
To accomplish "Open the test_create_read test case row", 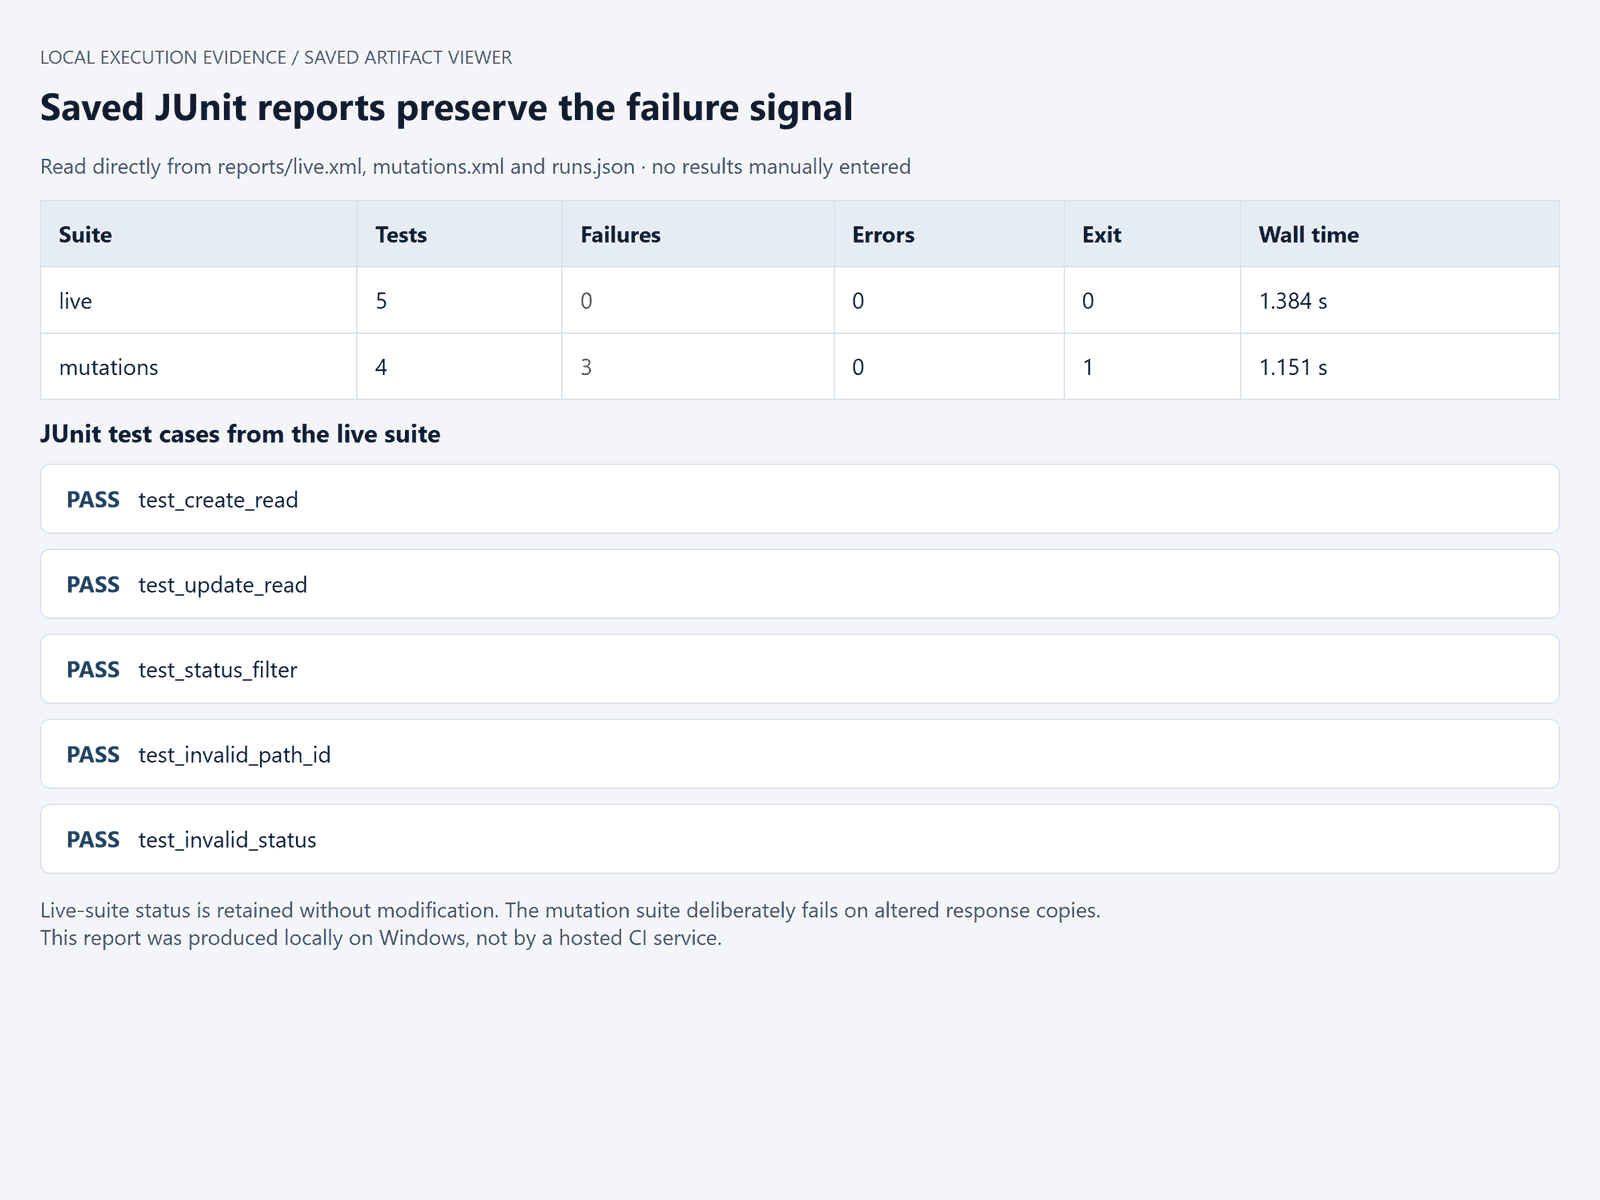I will 799,499.
